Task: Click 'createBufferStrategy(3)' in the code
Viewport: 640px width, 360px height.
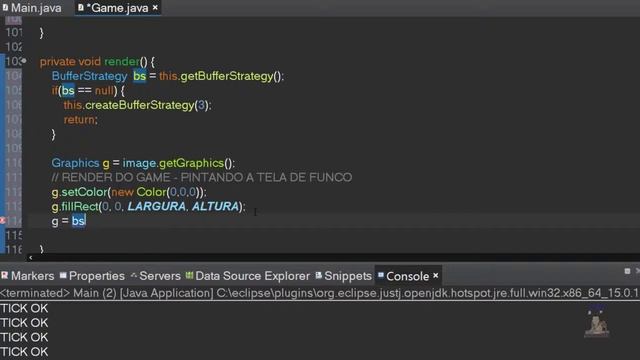Action: [x=147, y=105]
